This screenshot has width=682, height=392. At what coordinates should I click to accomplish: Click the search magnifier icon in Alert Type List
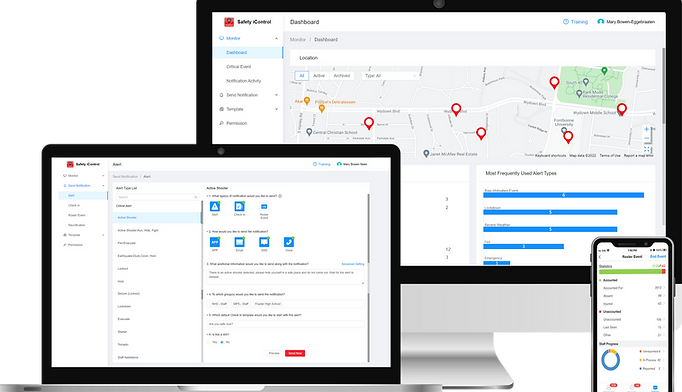point(196,197)
